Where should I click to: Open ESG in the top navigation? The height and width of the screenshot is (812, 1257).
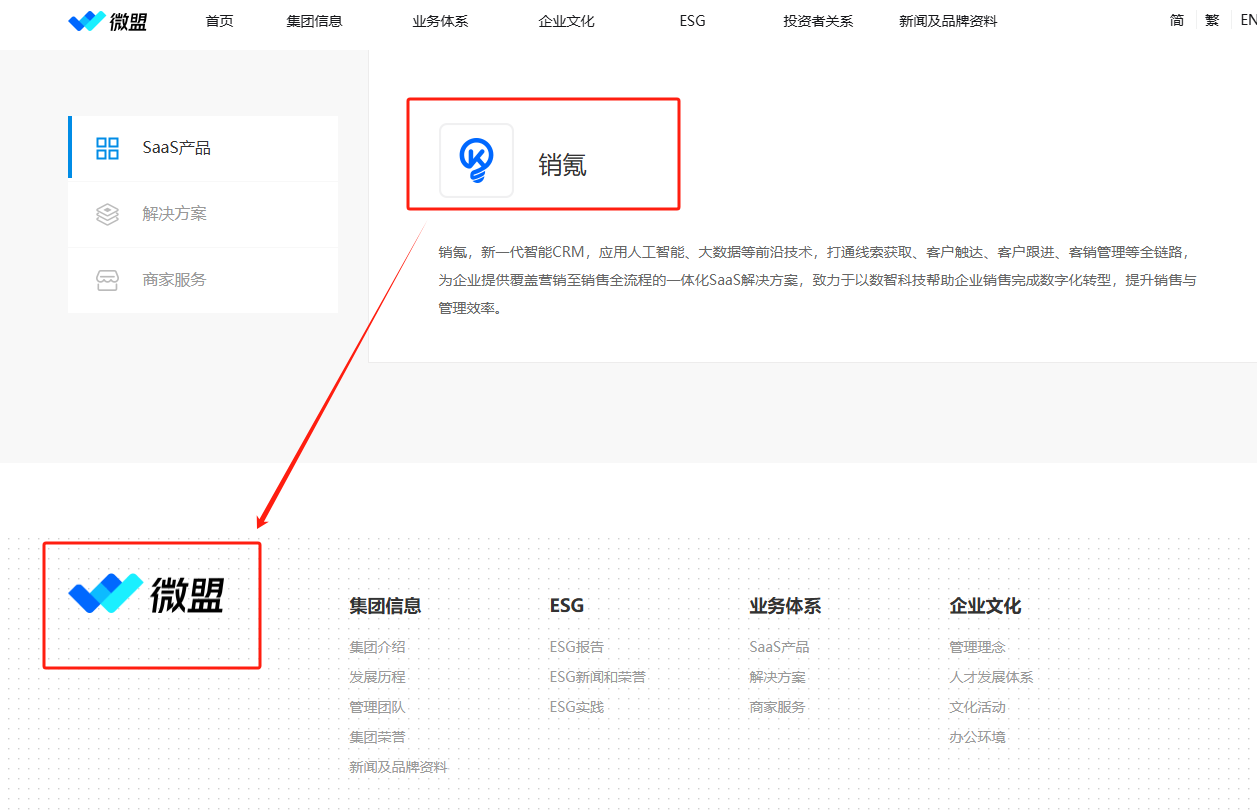692,21
